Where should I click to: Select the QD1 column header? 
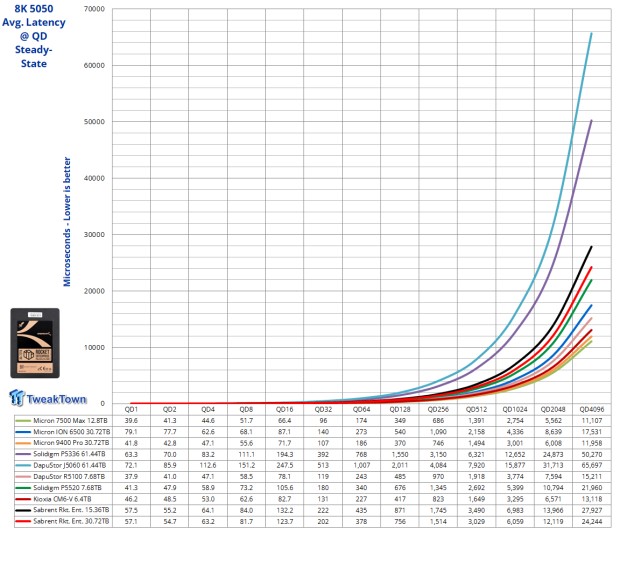(131, 409)
